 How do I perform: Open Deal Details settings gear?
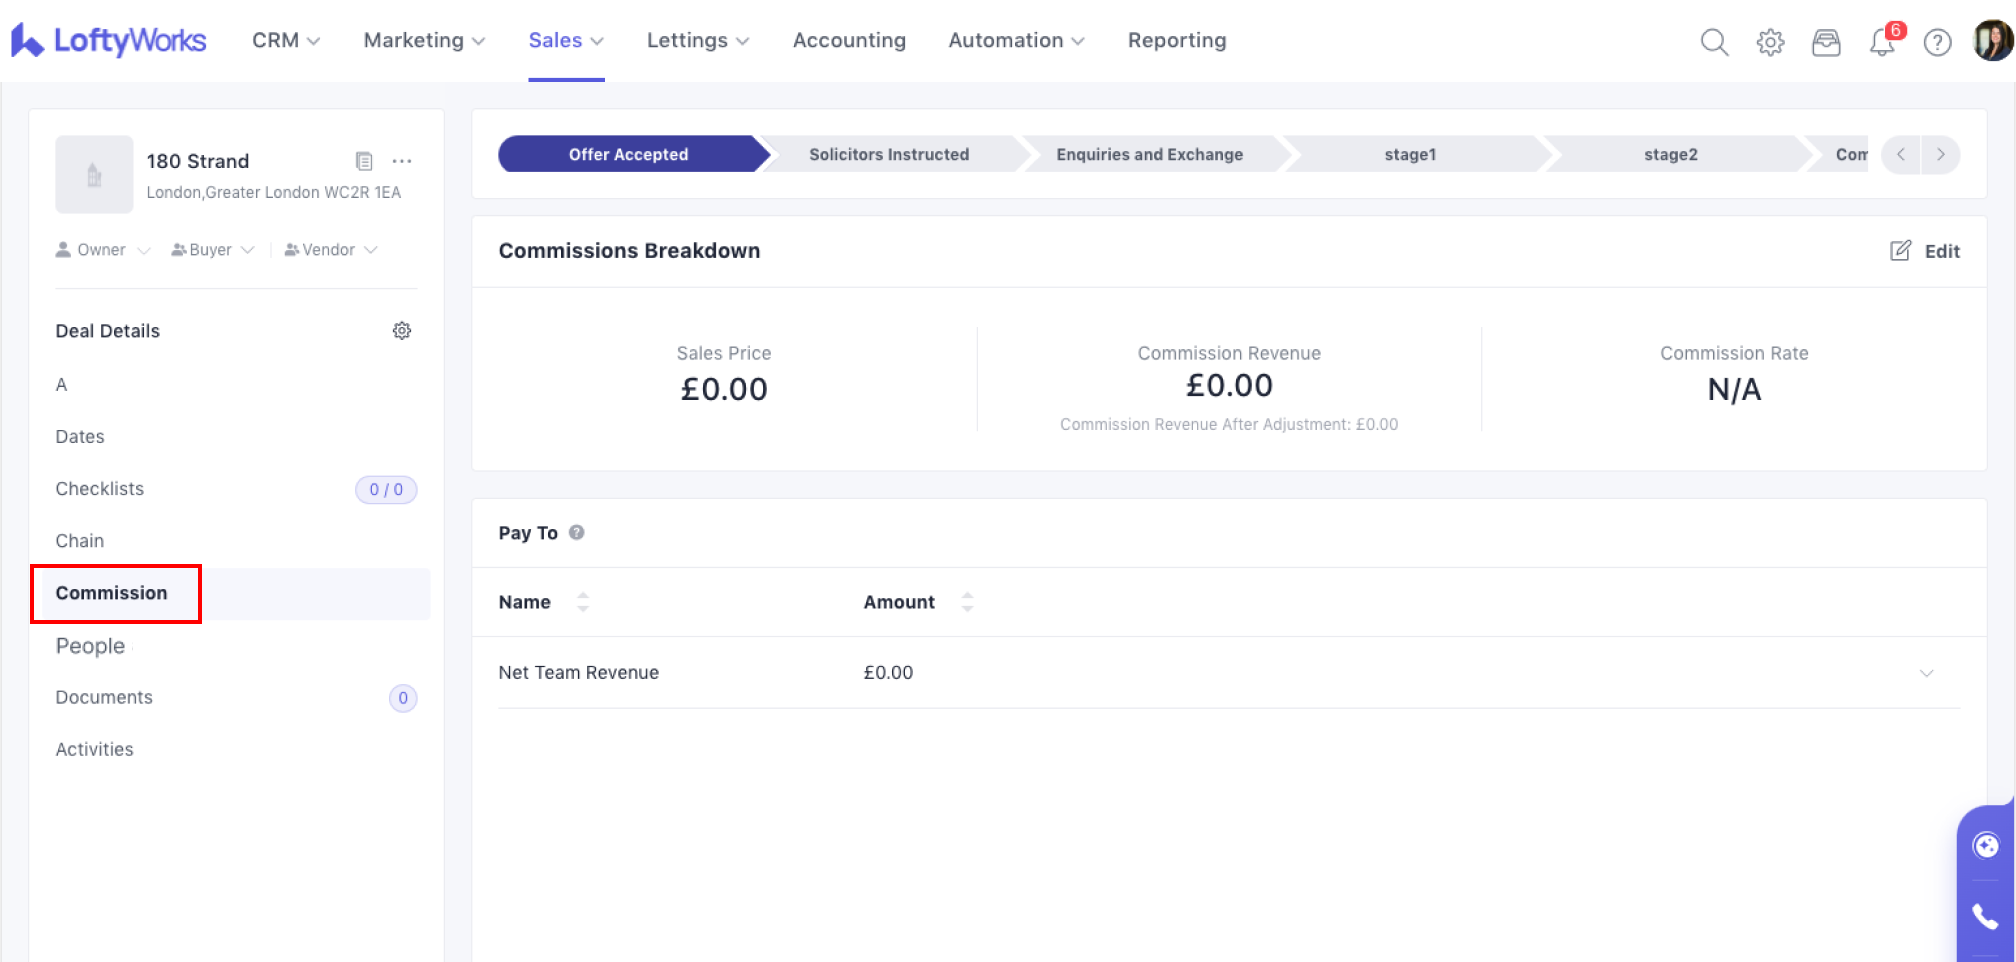coord(402,331)
